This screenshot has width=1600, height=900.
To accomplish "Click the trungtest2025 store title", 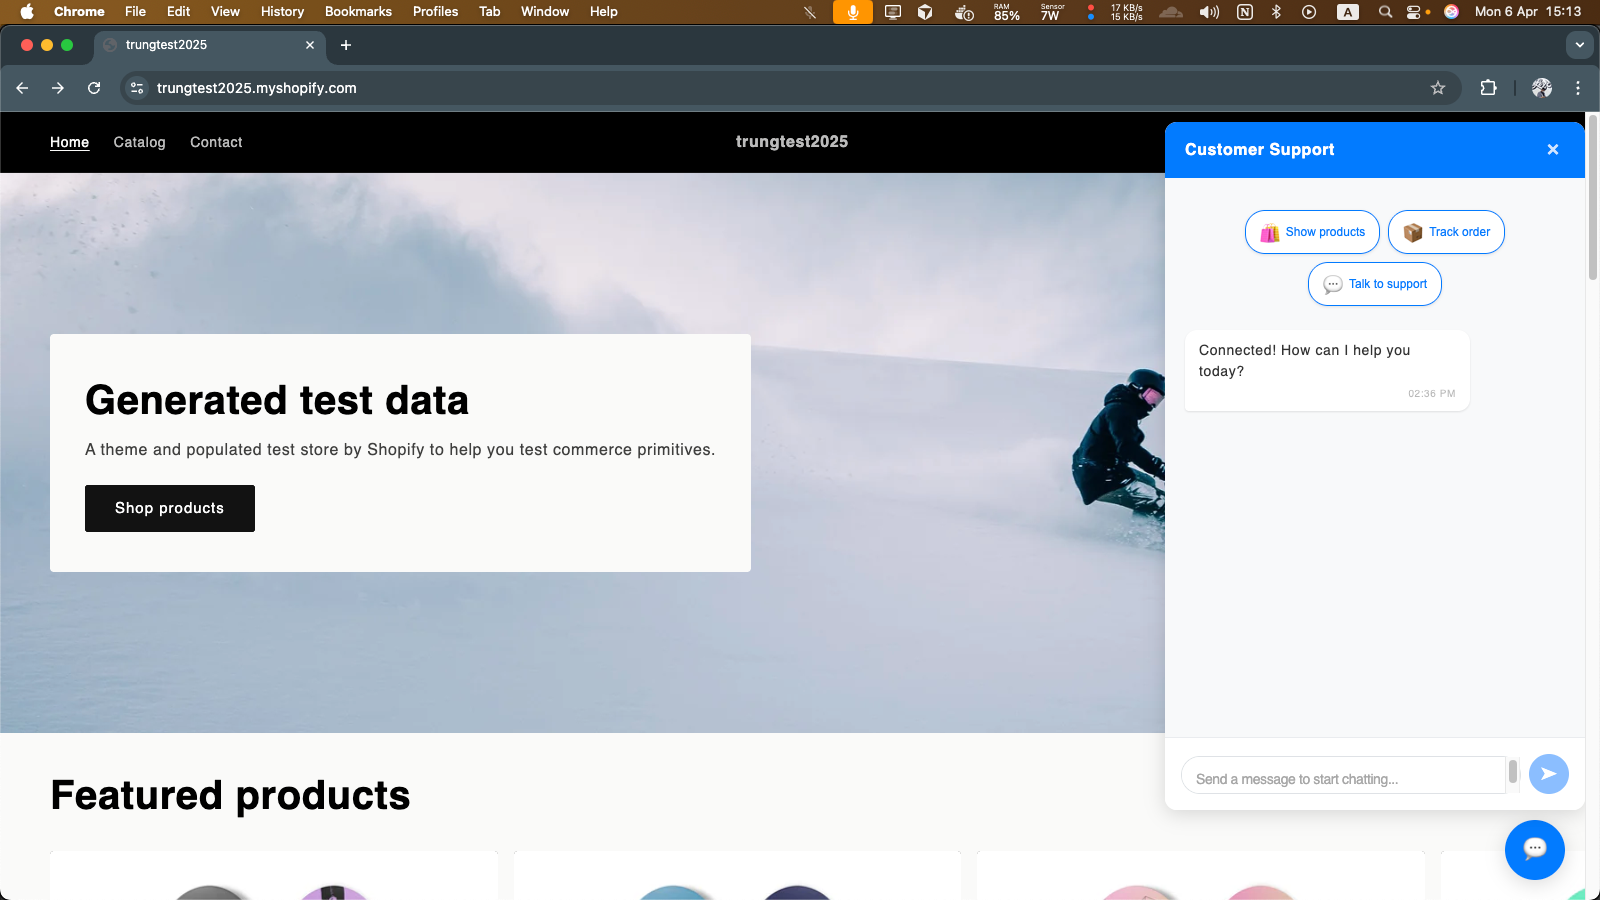I will click(x=792, y=142).
